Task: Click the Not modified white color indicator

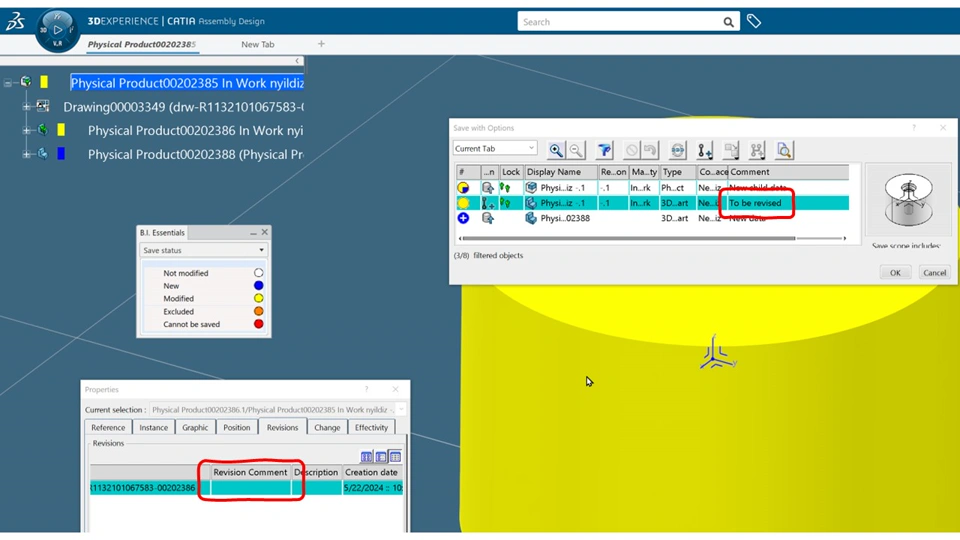Action: pos(258,273)
